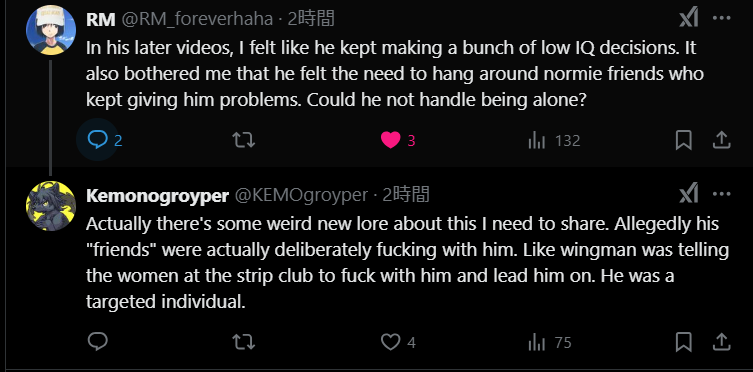The image size is (753, 372).
Task: Repost RM's tweet
Action: click(x=243, y=140)
